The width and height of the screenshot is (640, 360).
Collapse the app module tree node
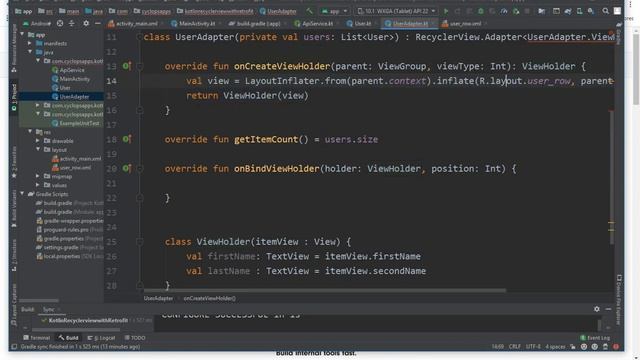(22, 35)
